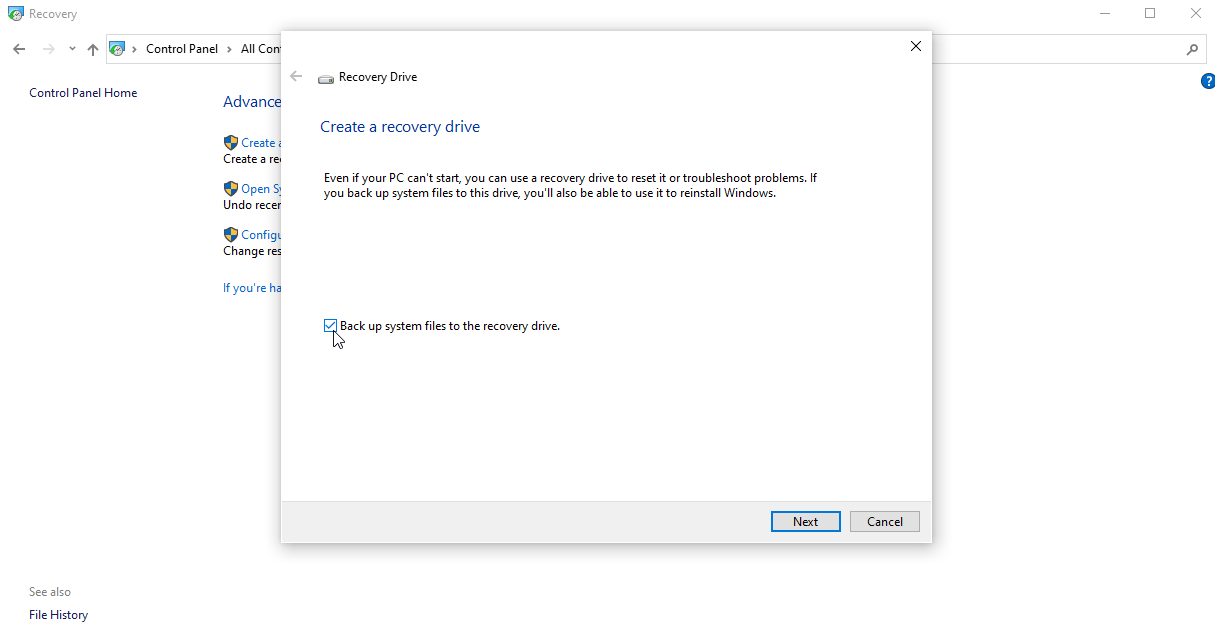The width and height of the screenshot is (1215, 639).
Task: Expand chevron after Control Panel breadcrumb
Action: [229, 49]
